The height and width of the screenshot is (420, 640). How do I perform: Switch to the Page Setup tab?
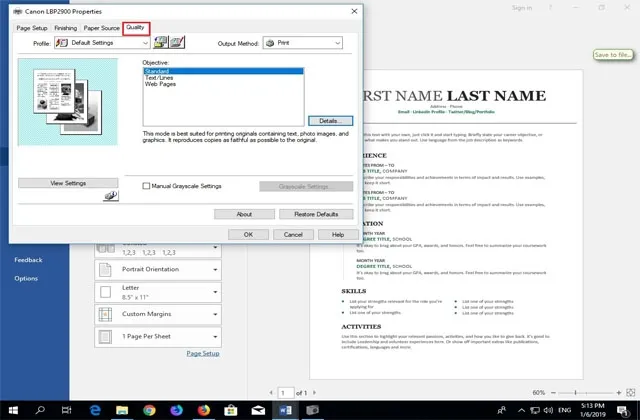point(32,28)
